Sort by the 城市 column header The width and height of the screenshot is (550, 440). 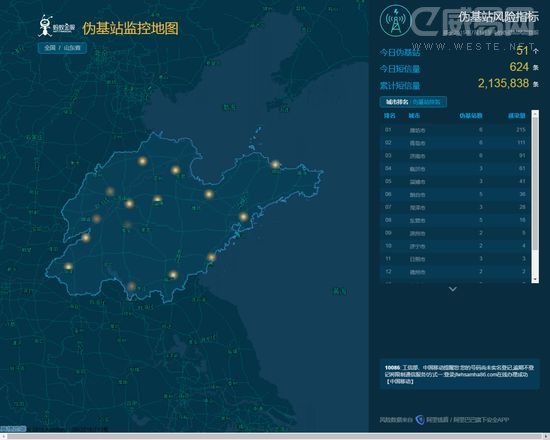tap(414, 115)
